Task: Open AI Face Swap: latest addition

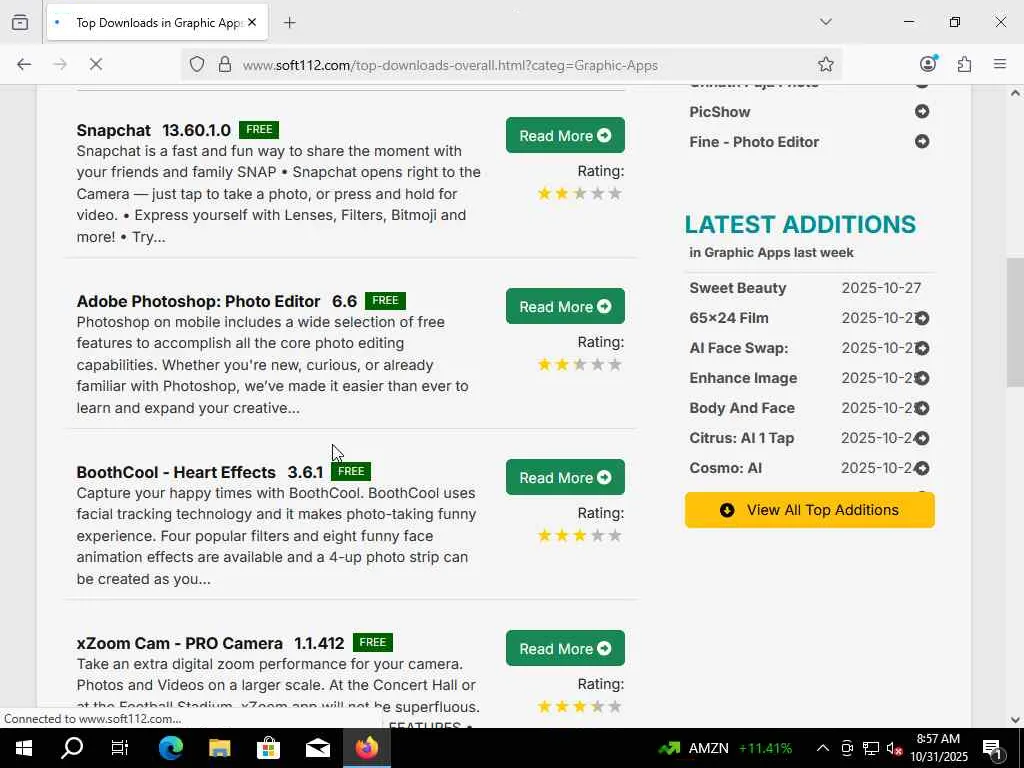Action: pos(739,348)
